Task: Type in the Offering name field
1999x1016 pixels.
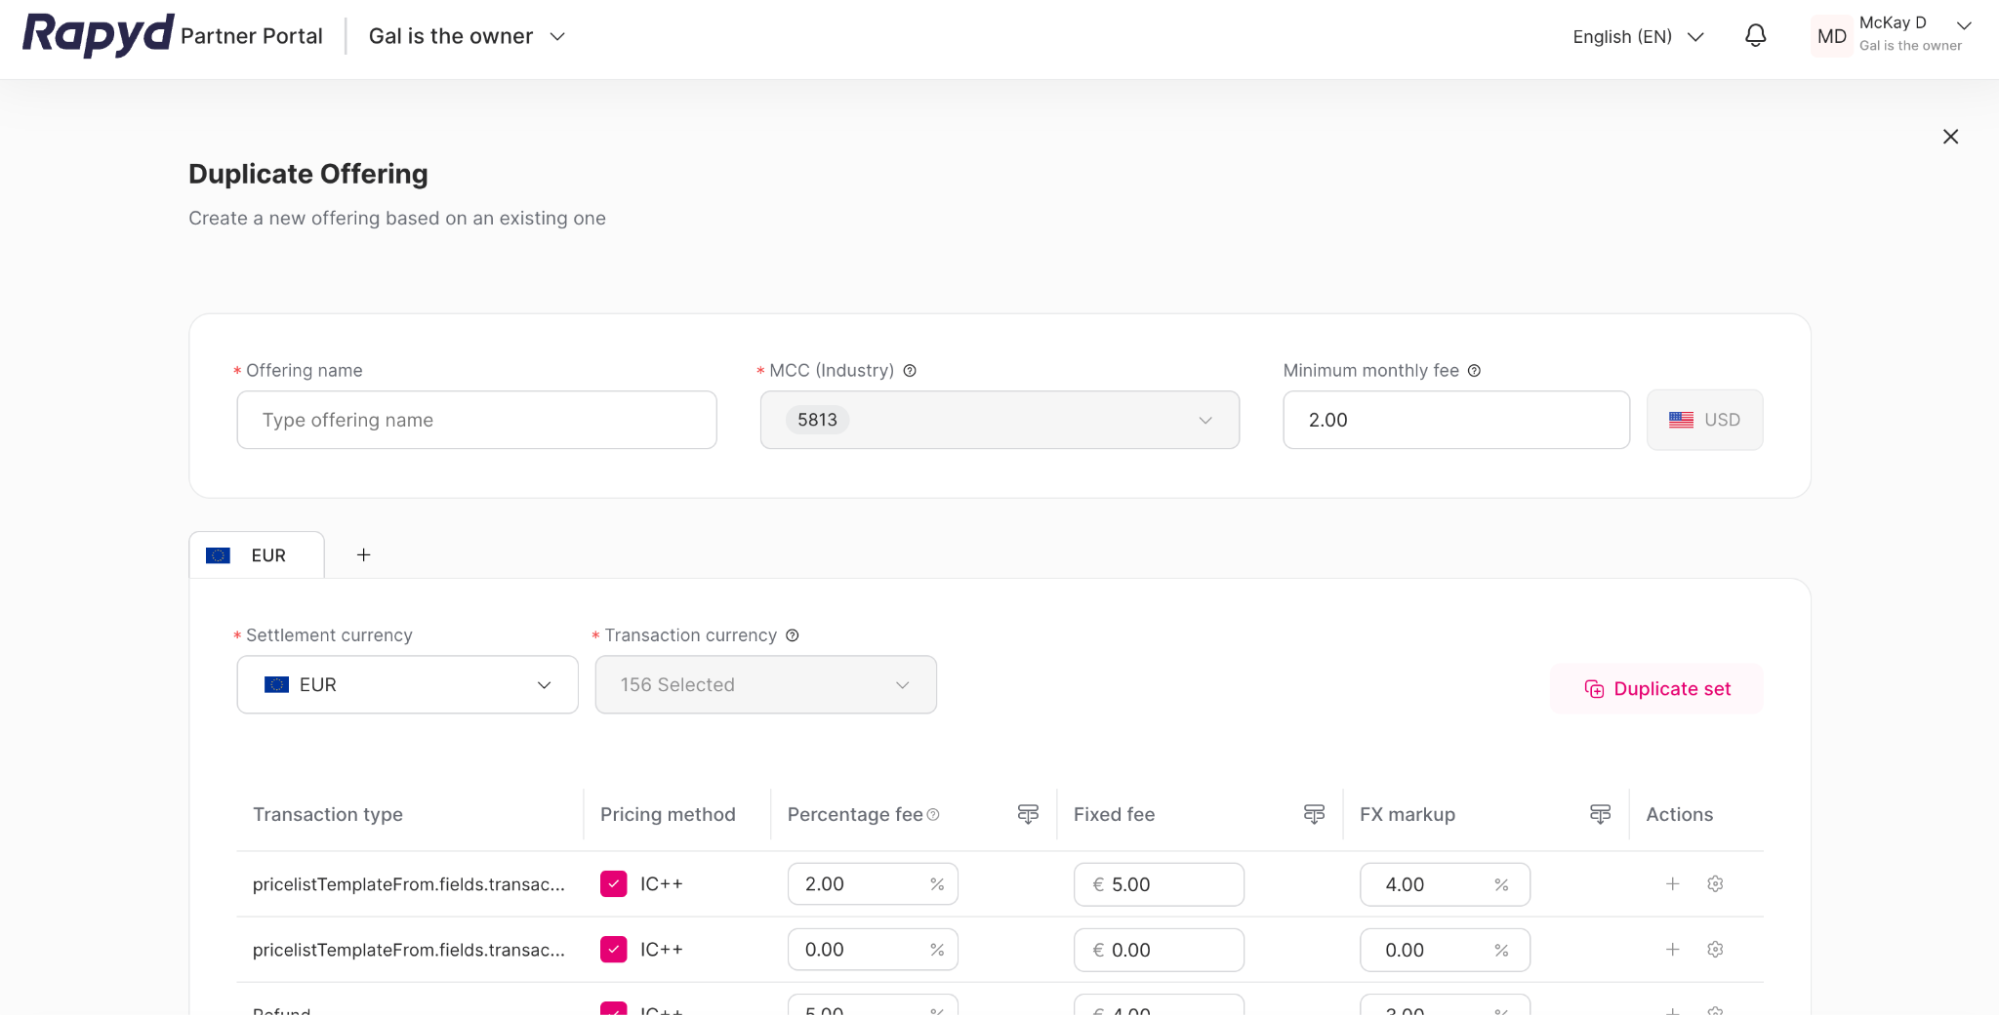Action: (x=476, y=420)
